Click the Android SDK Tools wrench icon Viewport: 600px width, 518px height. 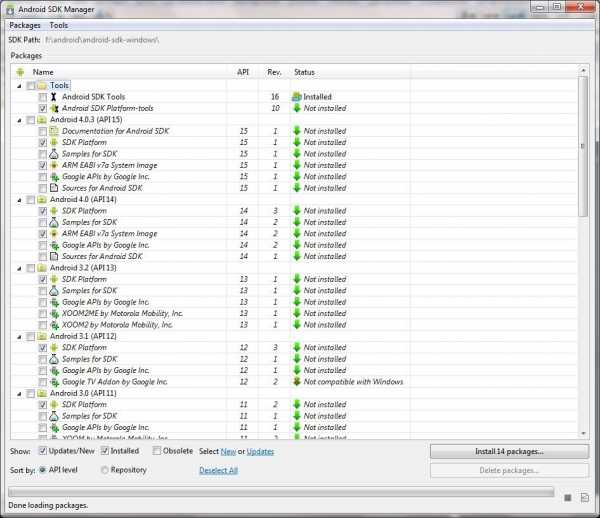pos(54,97)
